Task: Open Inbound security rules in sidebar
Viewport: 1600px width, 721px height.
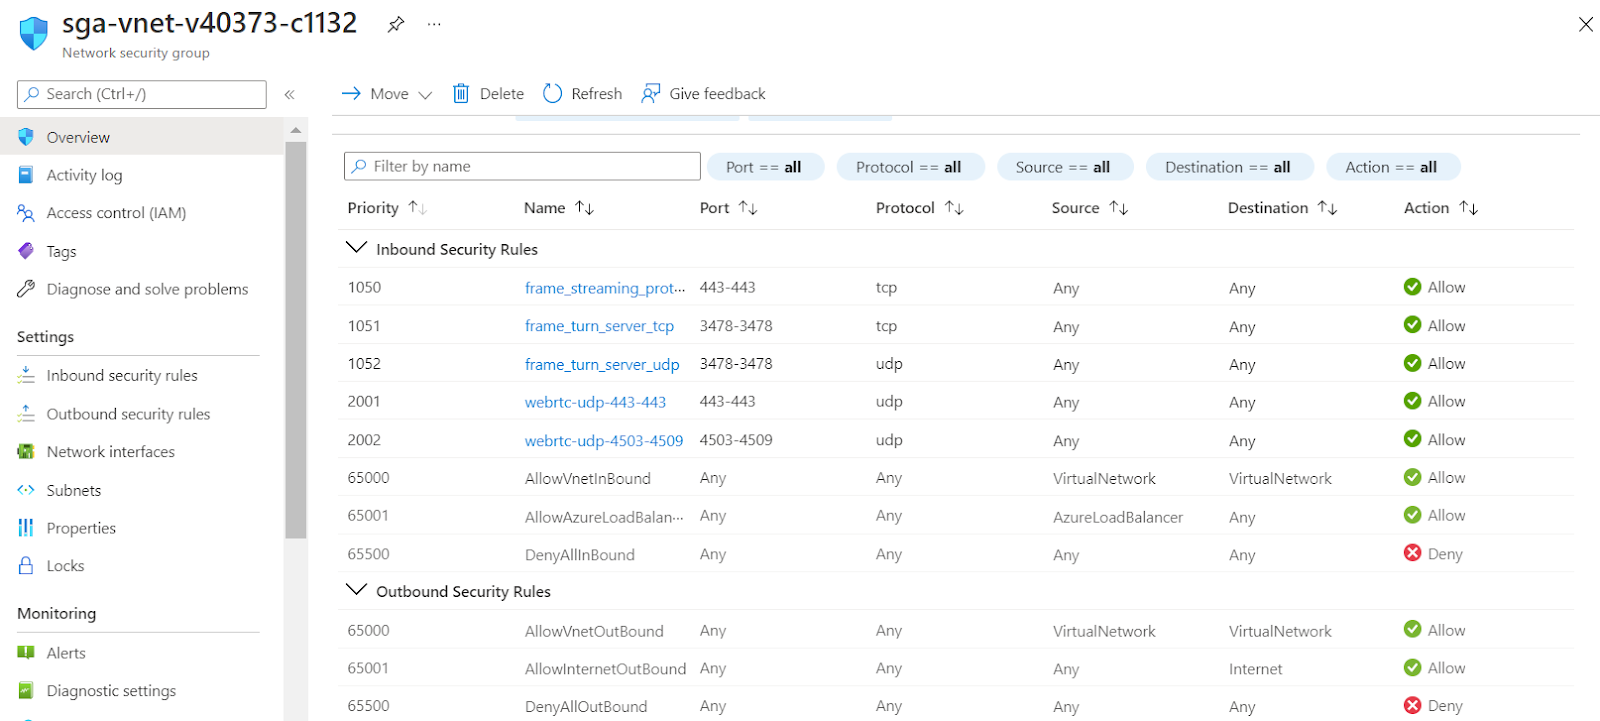Action: 122,376
